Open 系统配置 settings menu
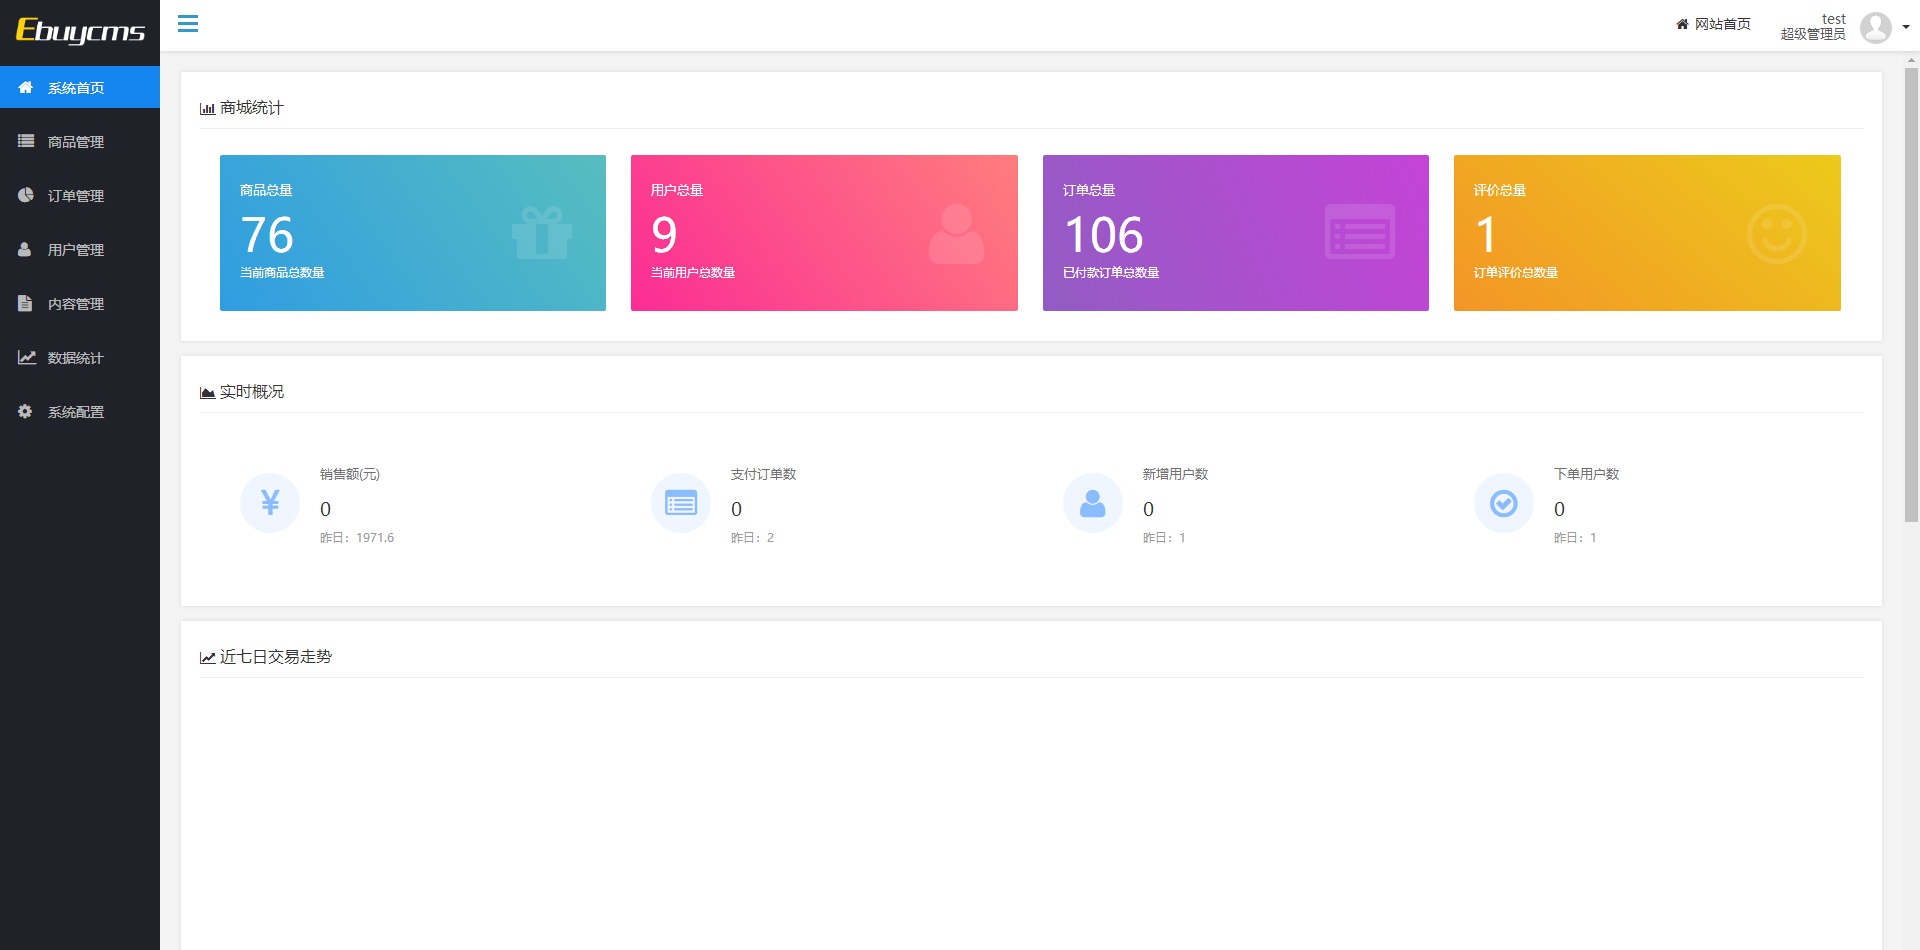This screenshot has width=1920, height=950. point(76,412)
